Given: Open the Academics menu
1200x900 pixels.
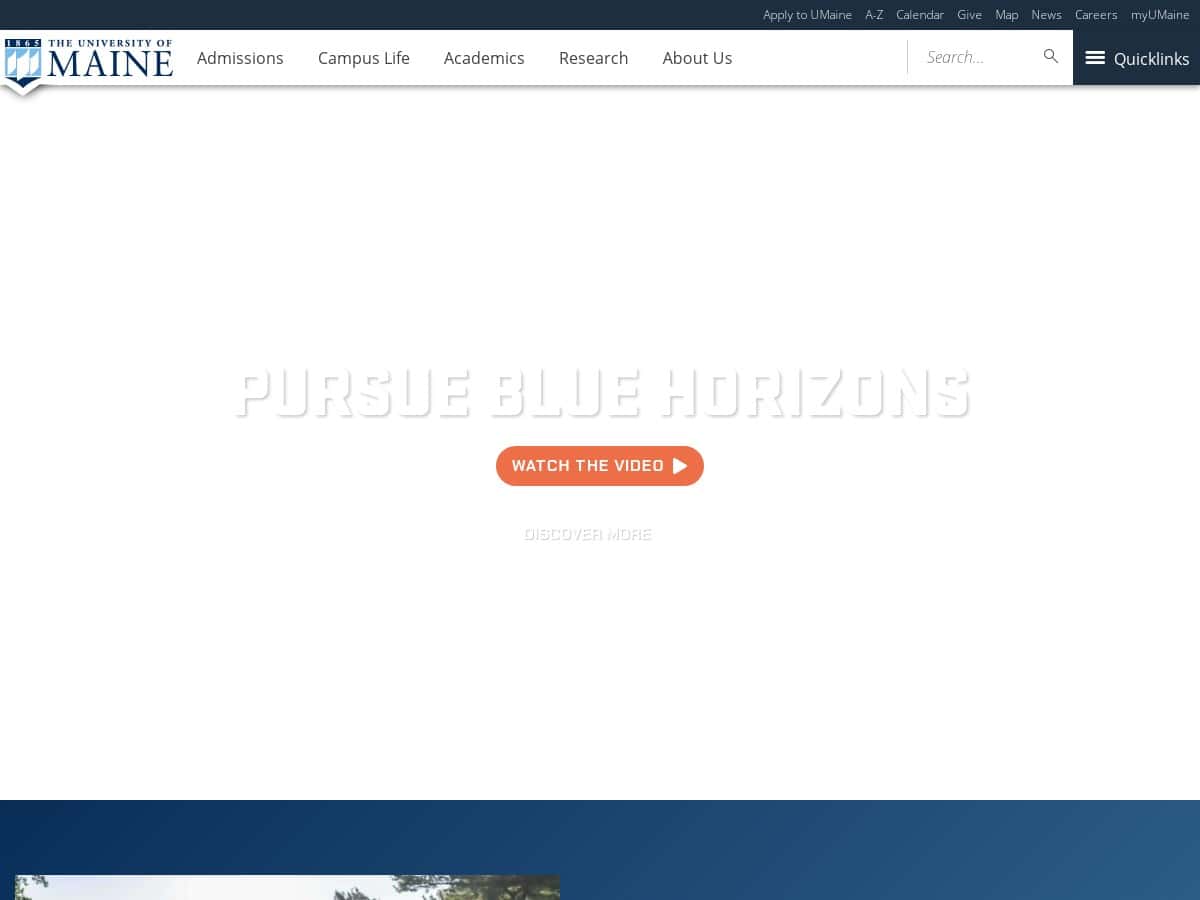Looking at the screenshot, I should (484, 58).
